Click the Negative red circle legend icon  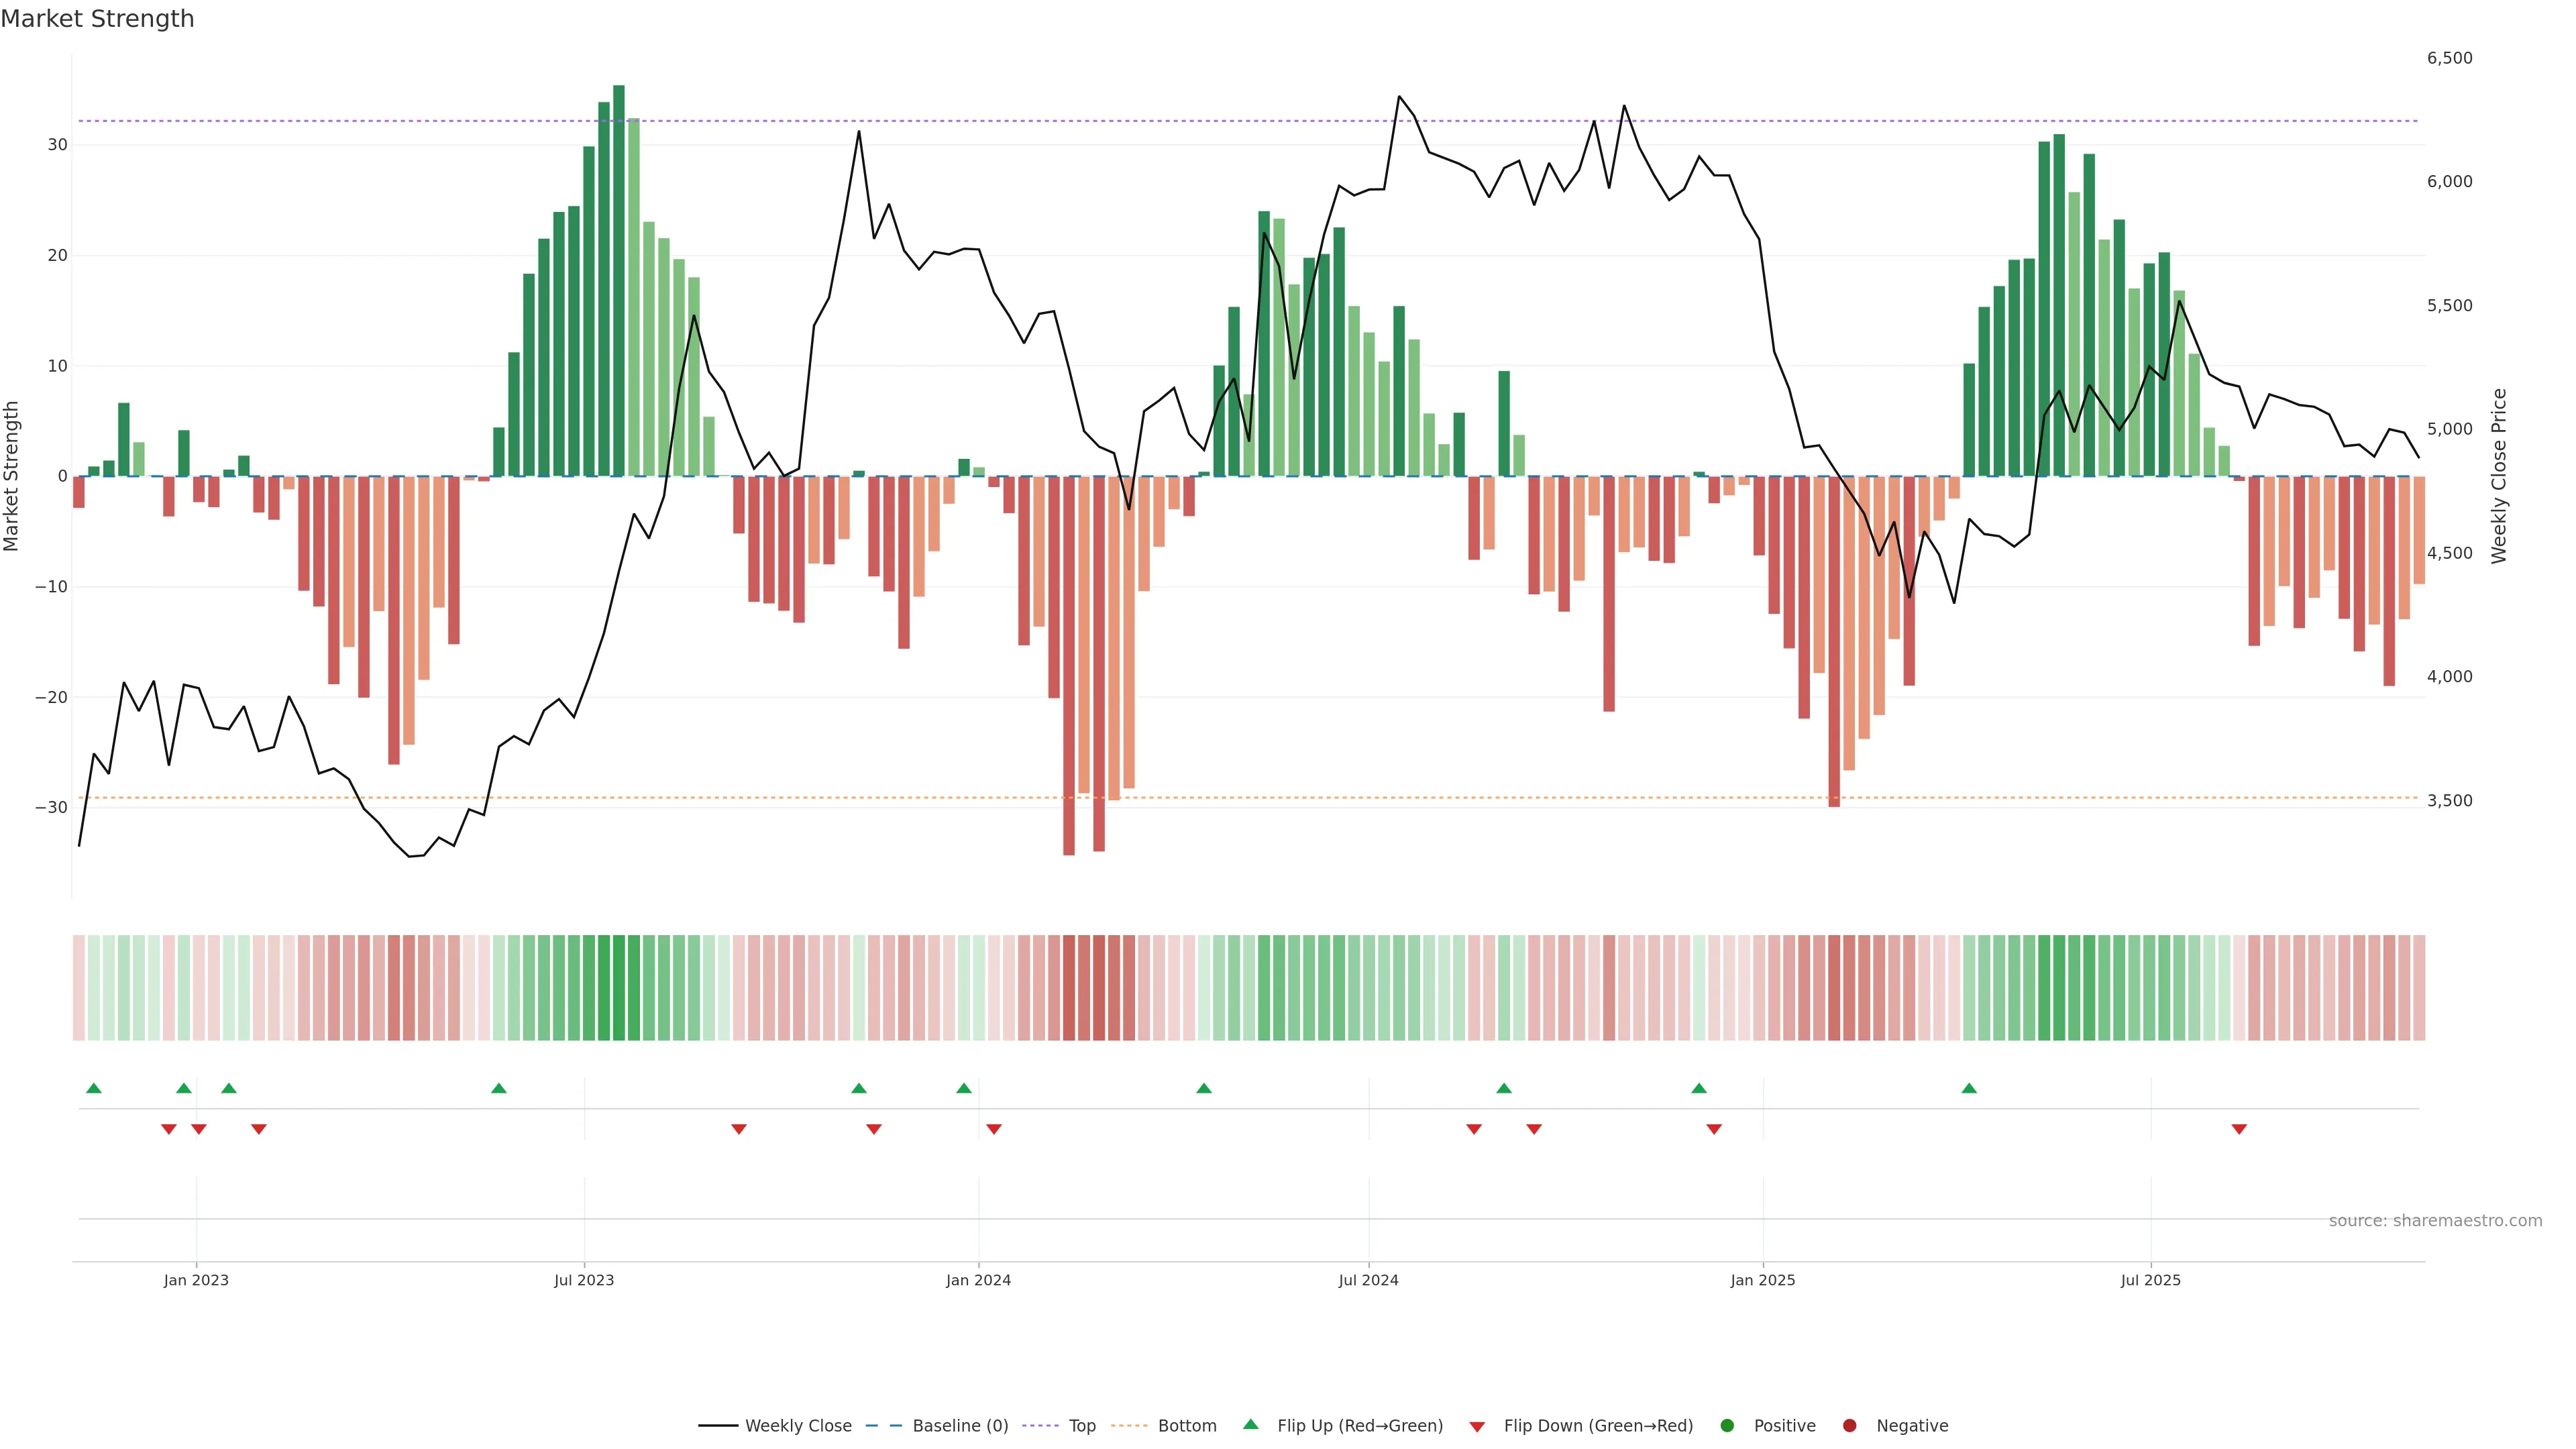click(1849, 1425)
